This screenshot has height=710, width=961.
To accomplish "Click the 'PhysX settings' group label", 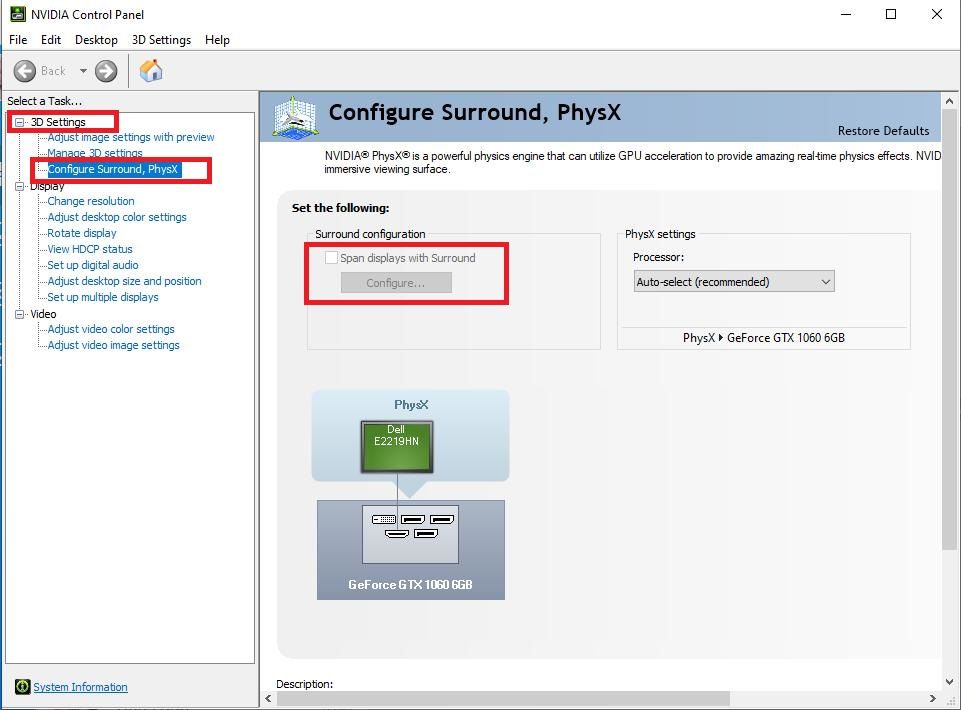I will click(660, 234).
